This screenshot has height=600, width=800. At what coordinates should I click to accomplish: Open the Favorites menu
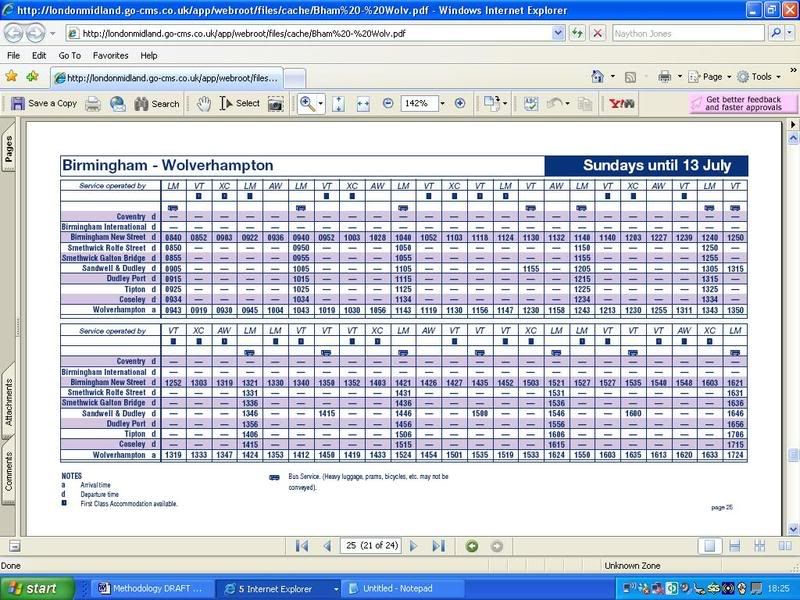pos(110,56)
